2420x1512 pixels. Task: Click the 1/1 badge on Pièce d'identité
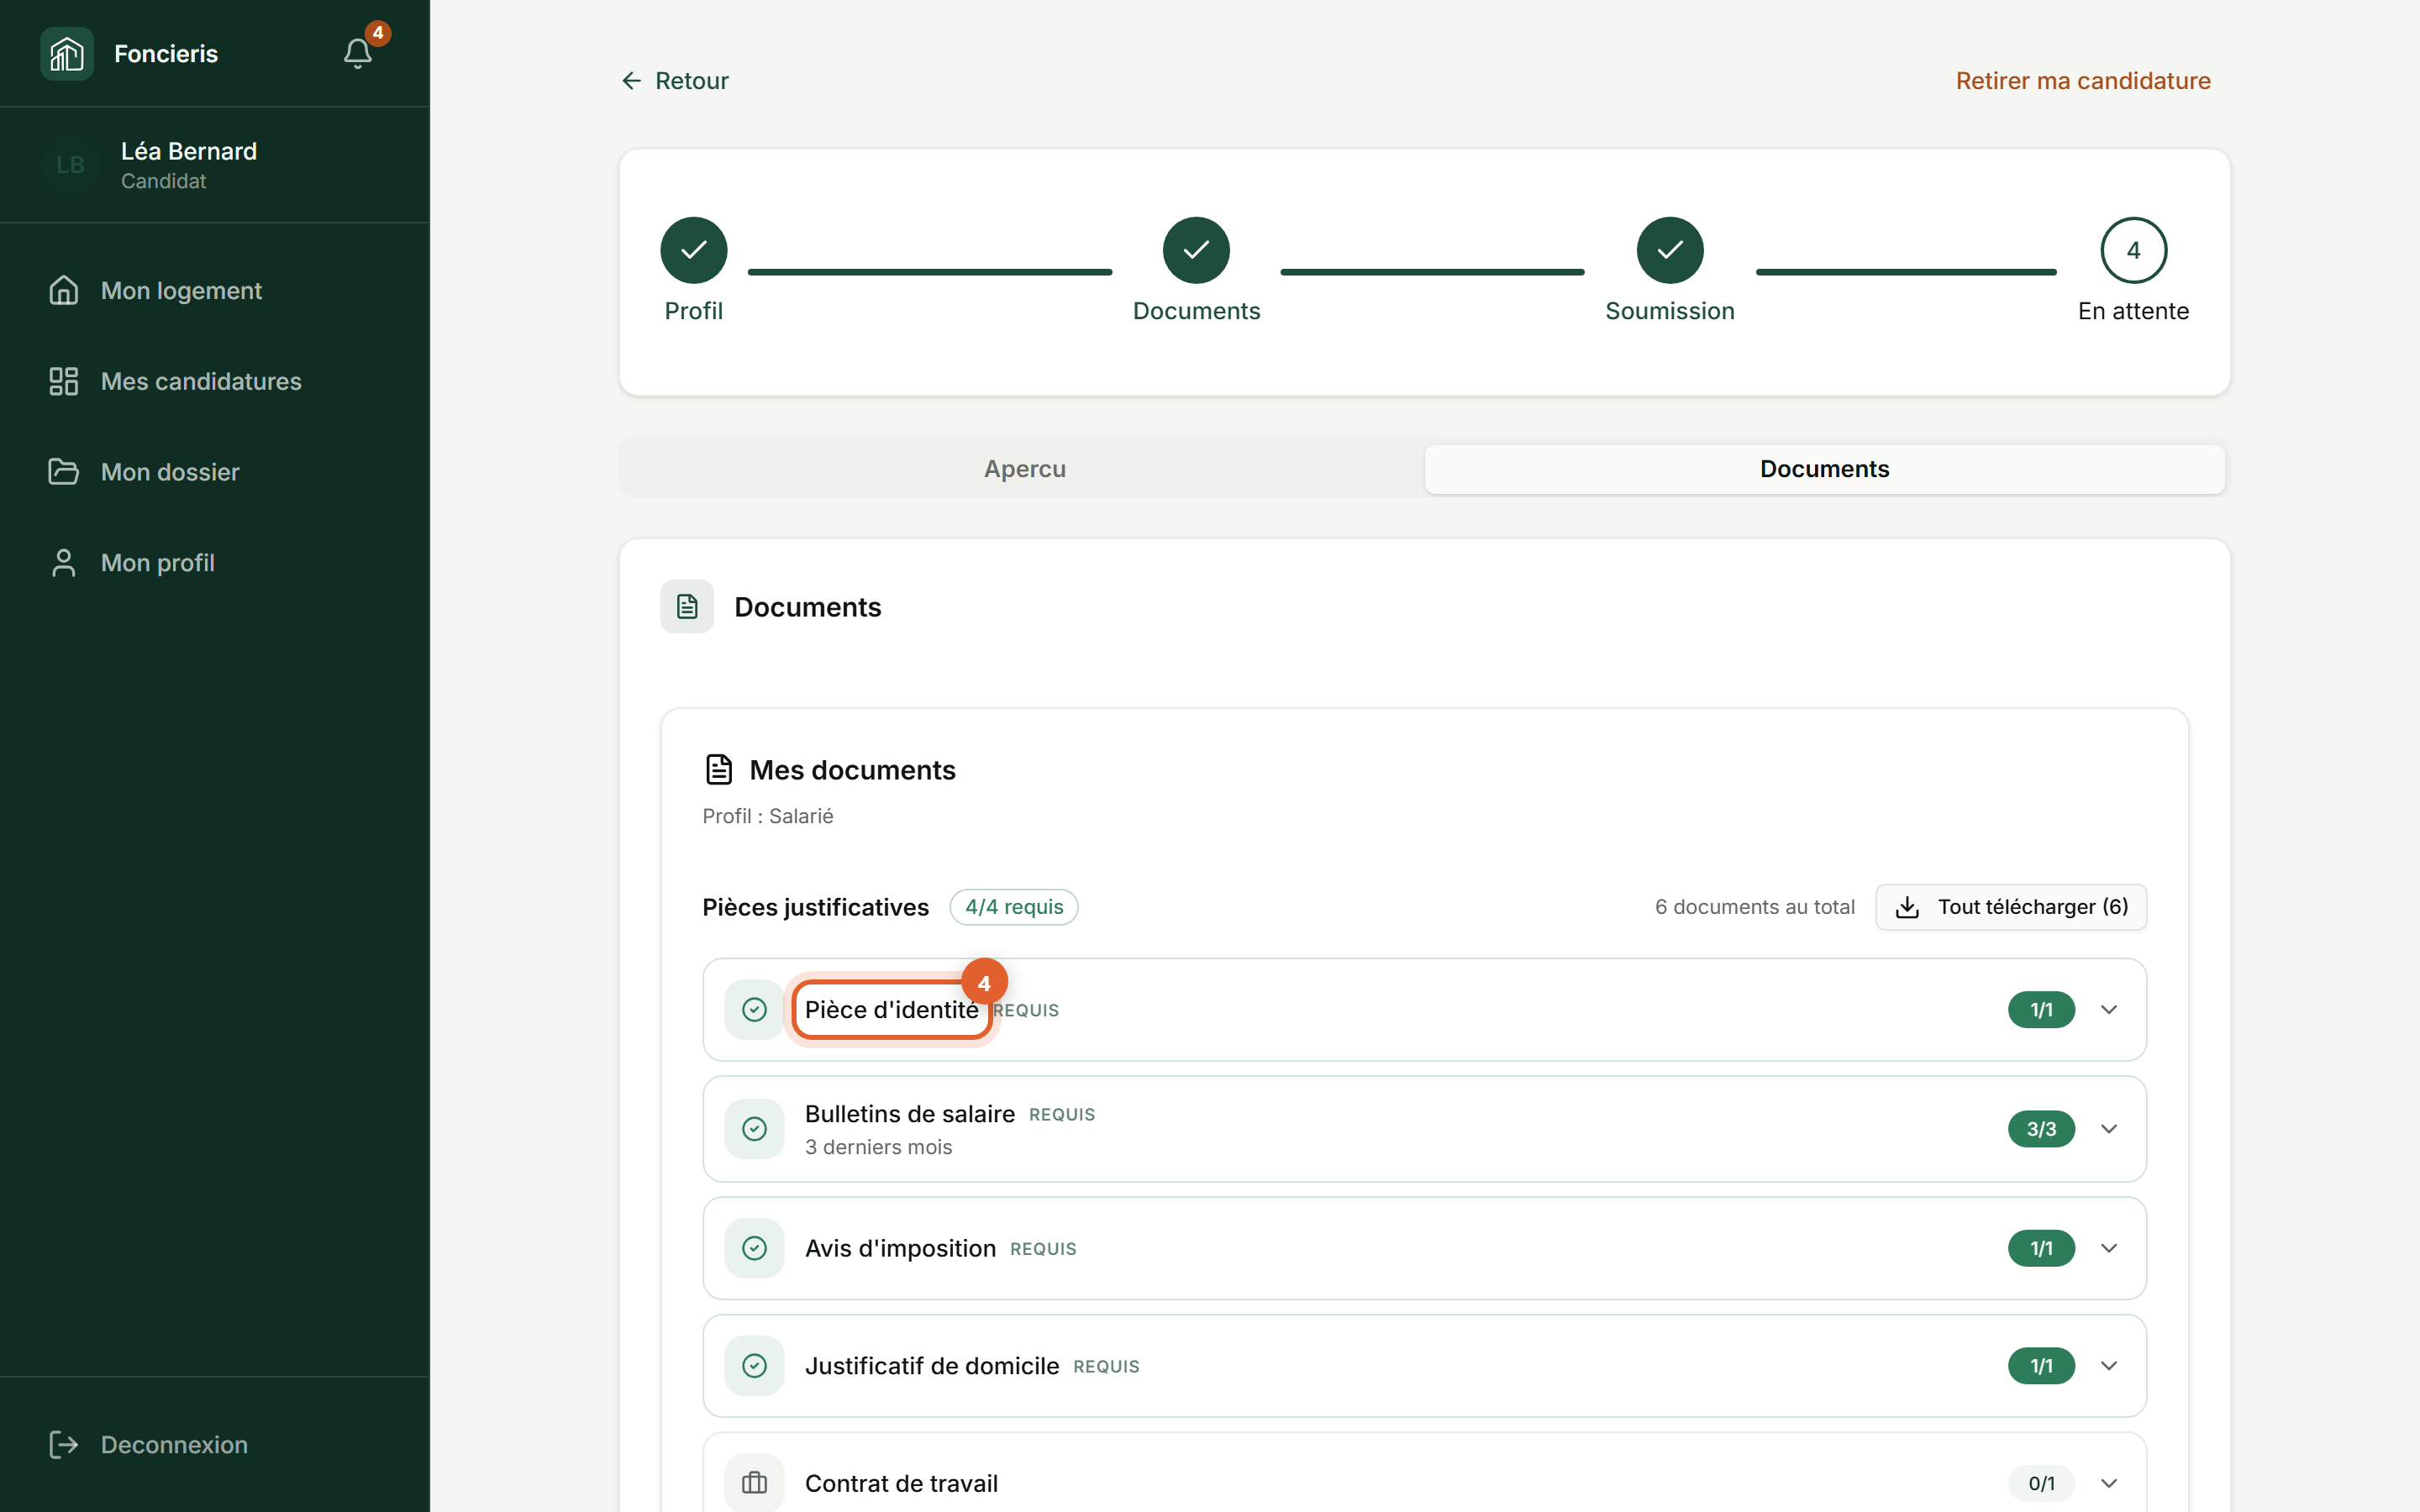click(x=2041, y=1010)
